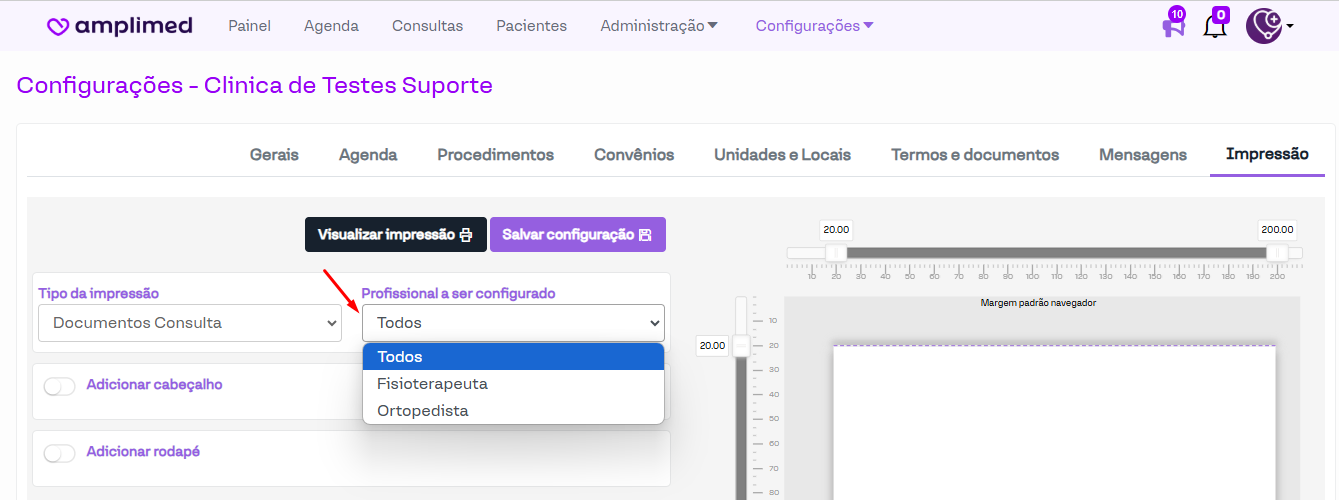Select Fisioterapeuta from the list

432,384
